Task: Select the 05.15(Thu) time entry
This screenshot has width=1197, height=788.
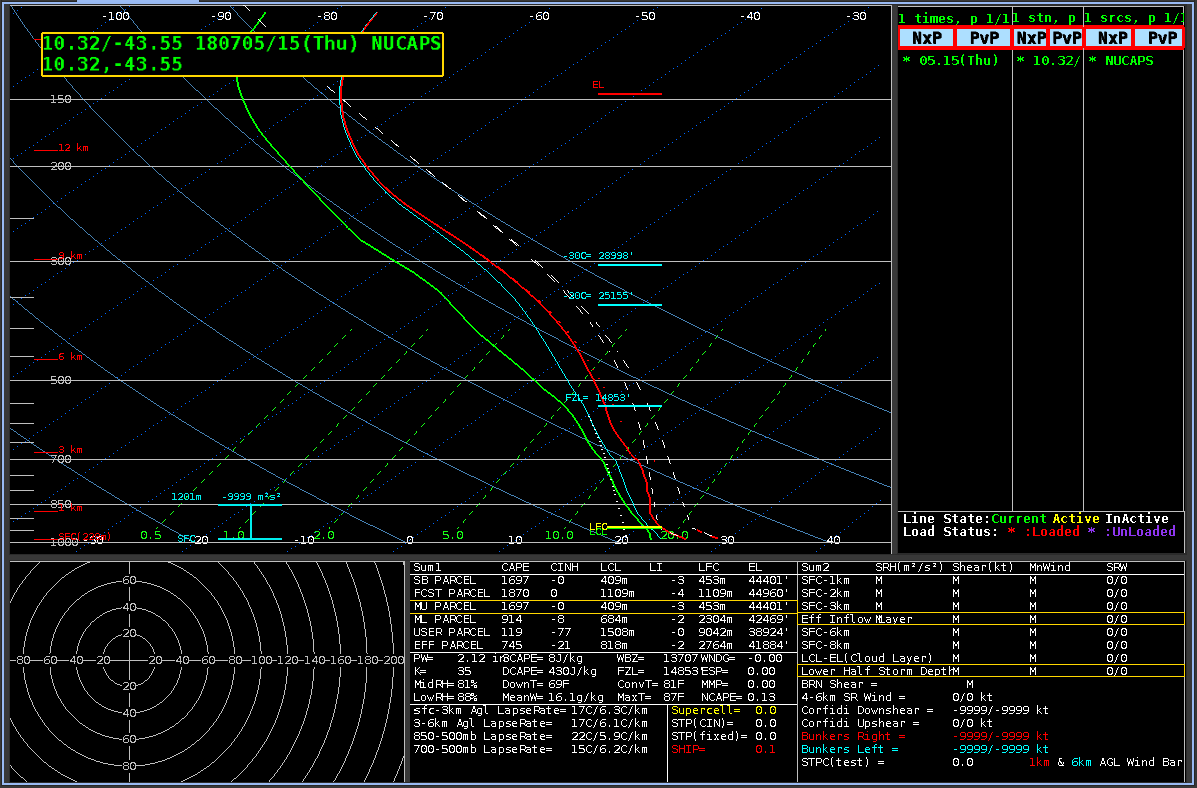Action: [x=950, y=60]
